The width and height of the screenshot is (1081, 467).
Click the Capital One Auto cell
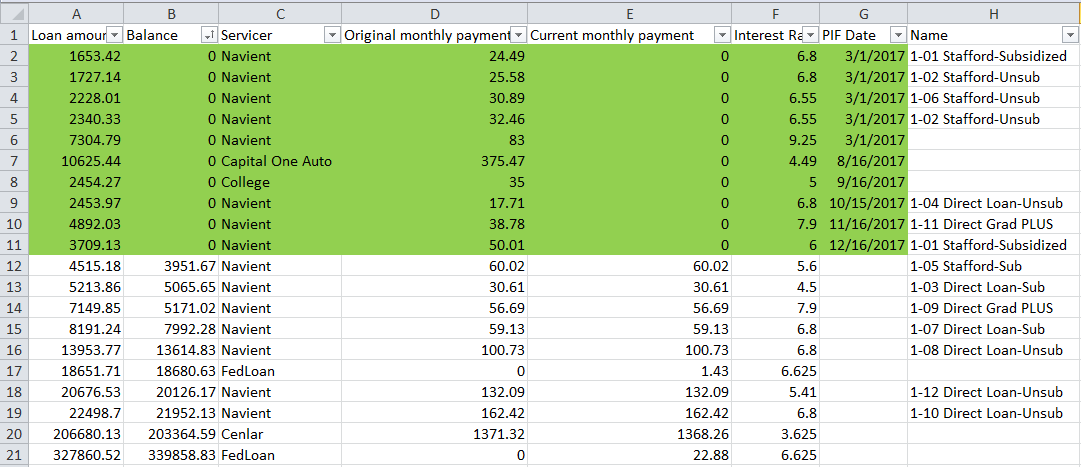(280, 161)
